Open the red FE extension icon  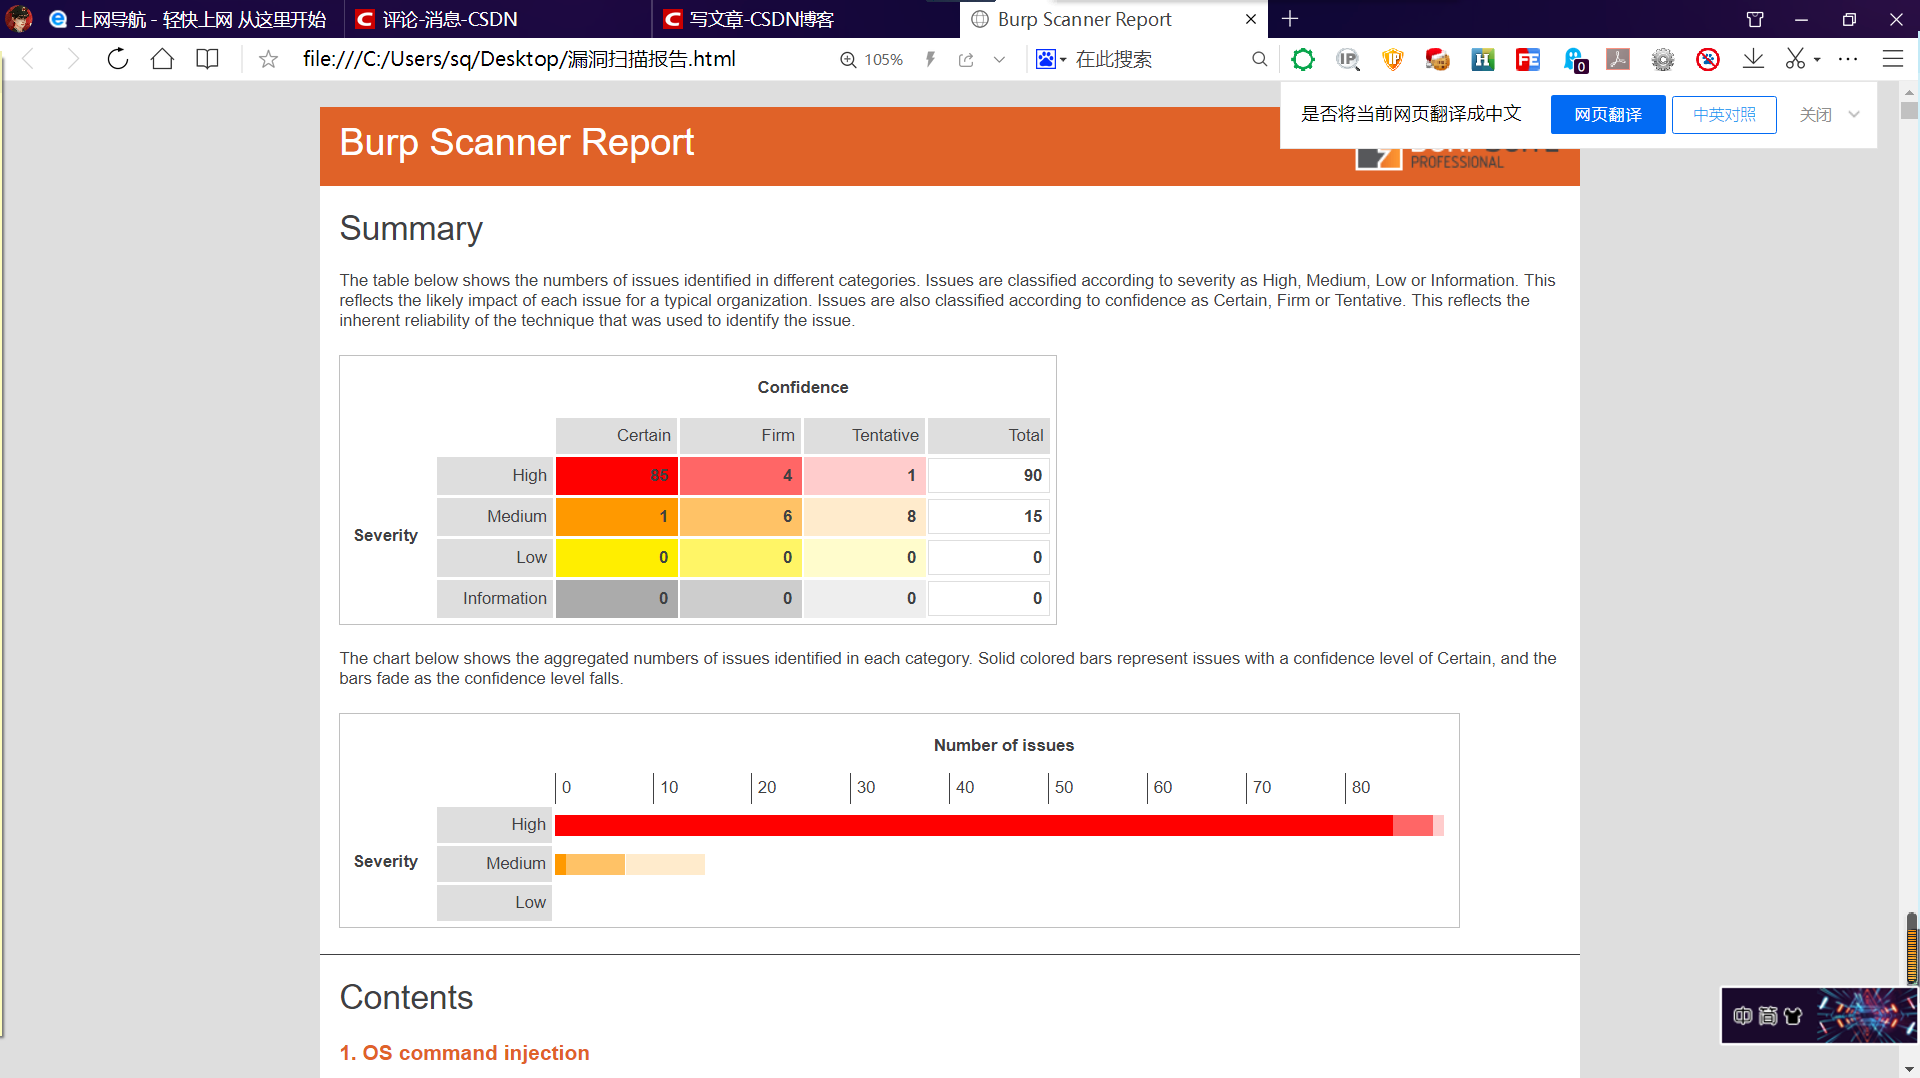click(x=1528, y=60)
